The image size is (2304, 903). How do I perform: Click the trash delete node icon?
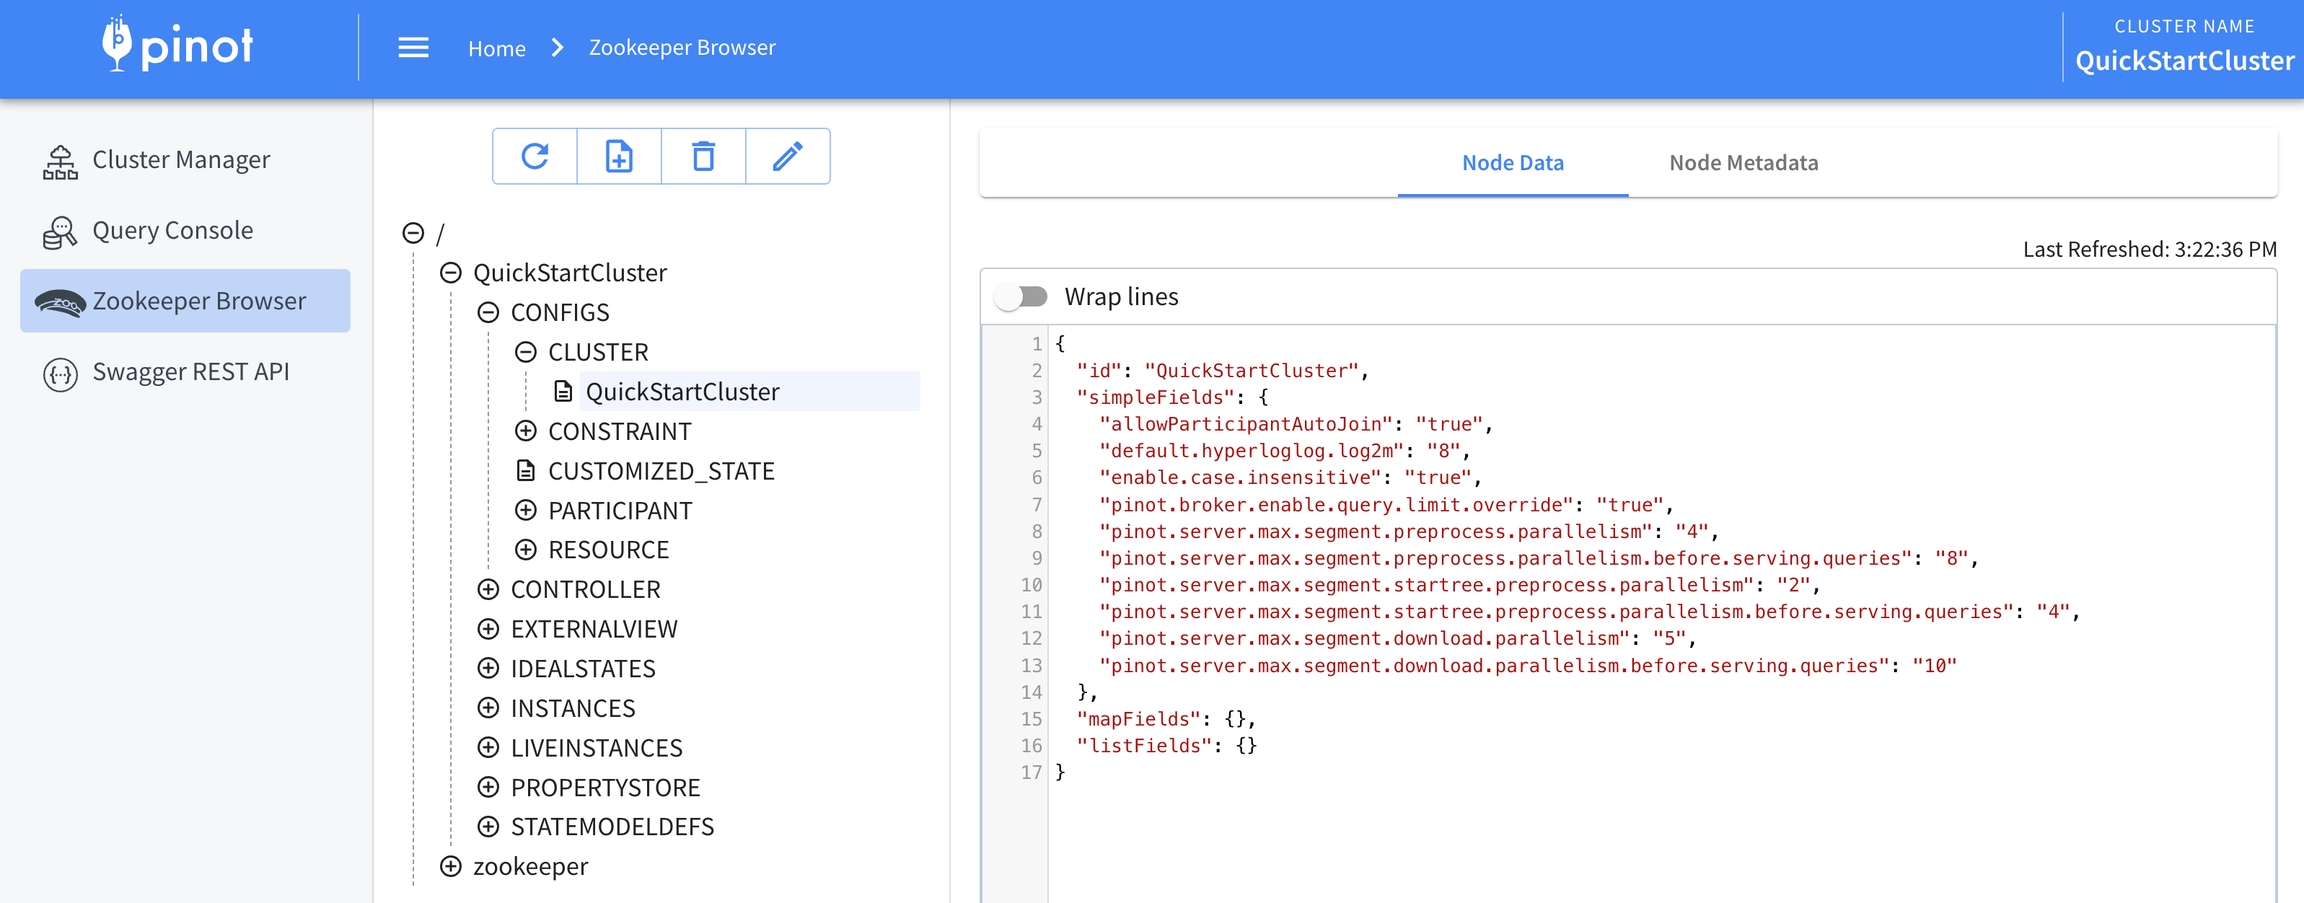[703, 156]
